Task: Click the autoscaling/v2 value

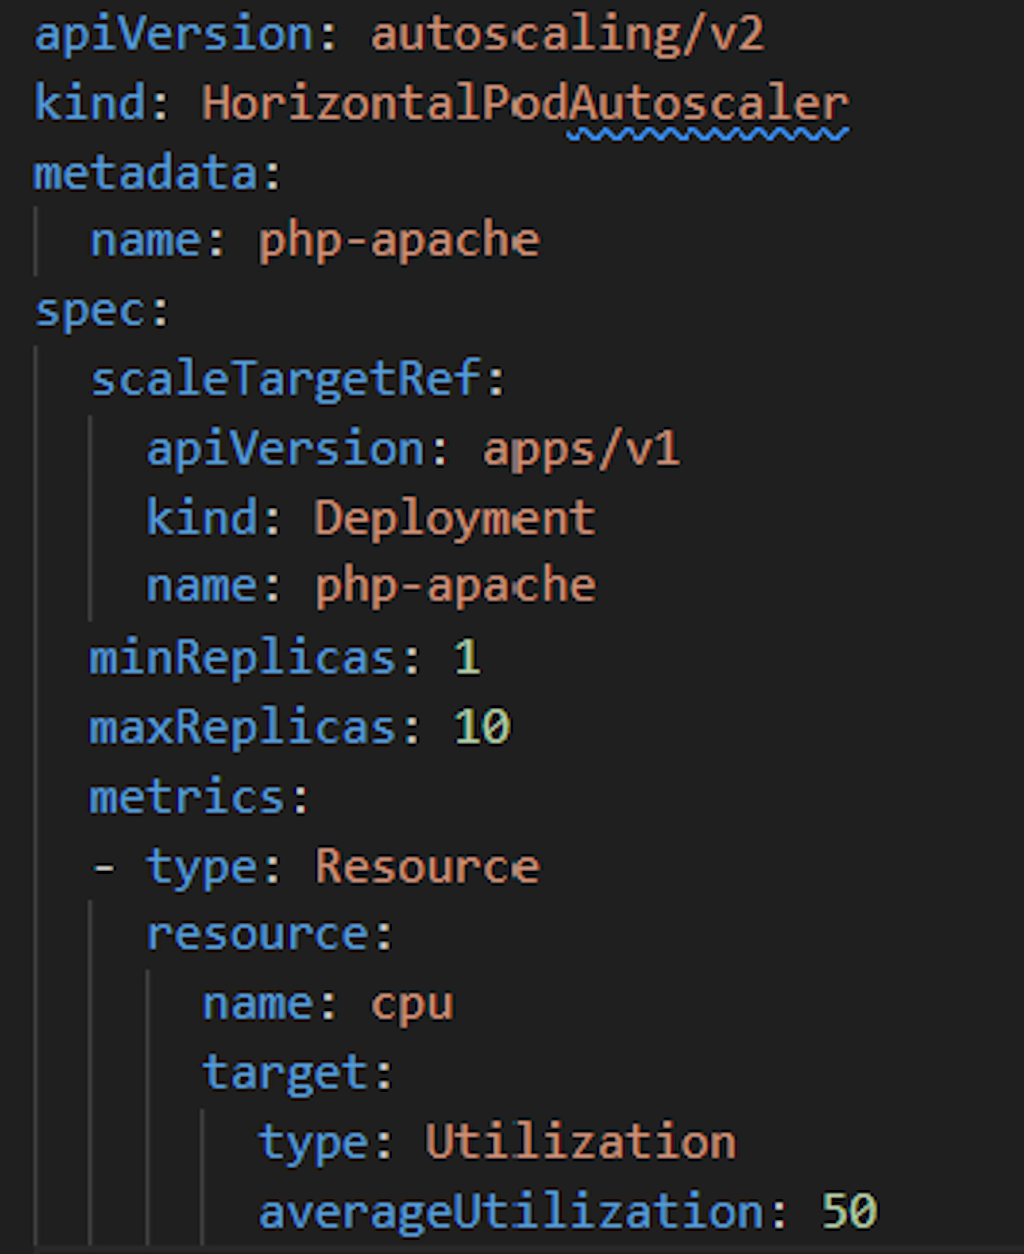Action: (567, 34)
